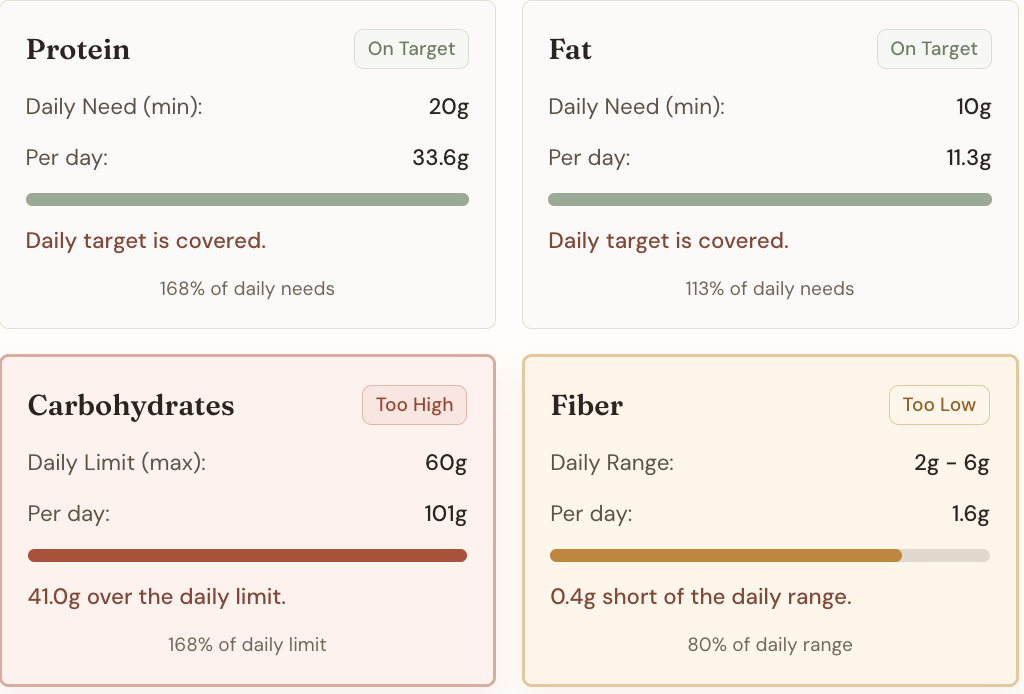Click the "168% of daily needs" text
This screenshot has height=694, width=1024.
[247, 289]
